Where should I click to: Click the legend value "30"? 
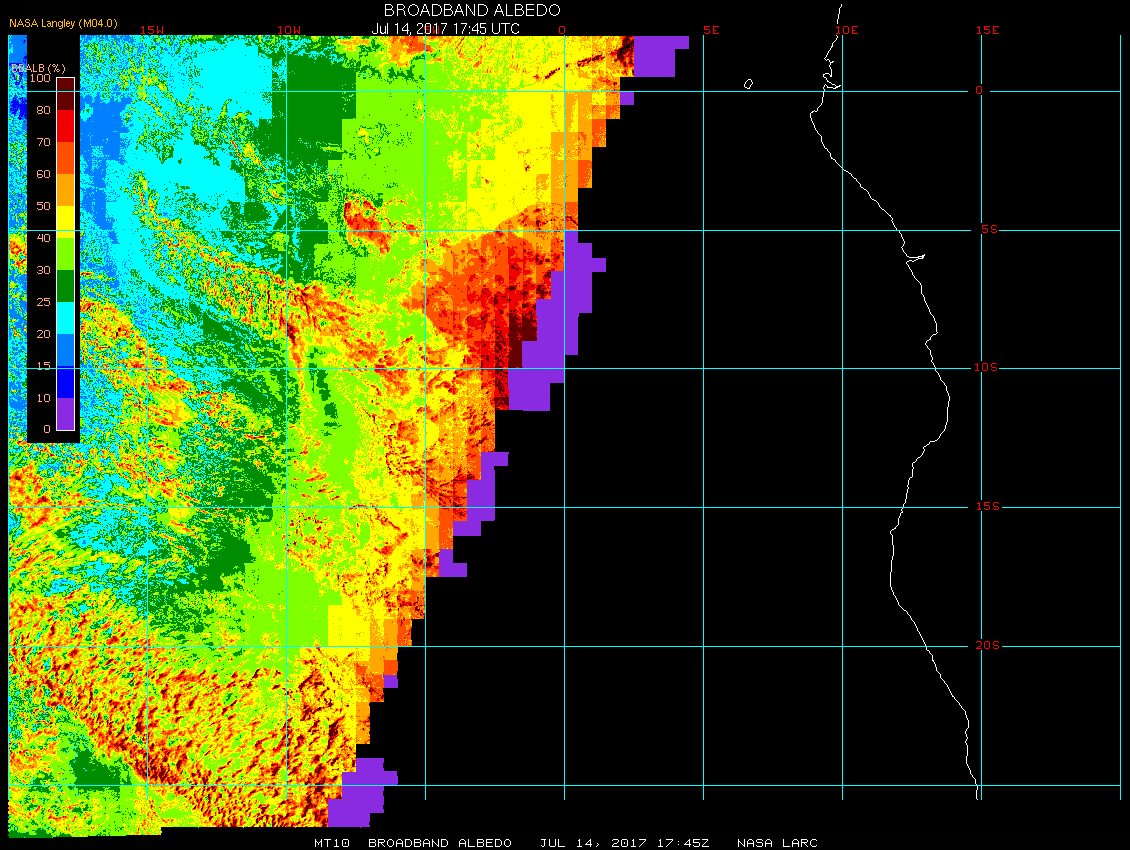(44, 270)
